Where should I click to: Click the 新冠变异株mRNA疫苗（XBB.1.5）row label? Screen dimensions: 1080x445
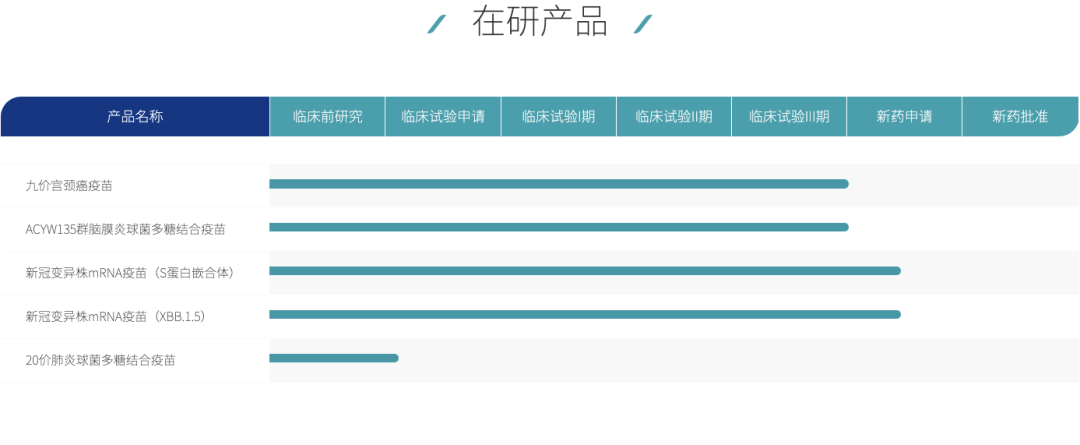[x=117, y=316]
